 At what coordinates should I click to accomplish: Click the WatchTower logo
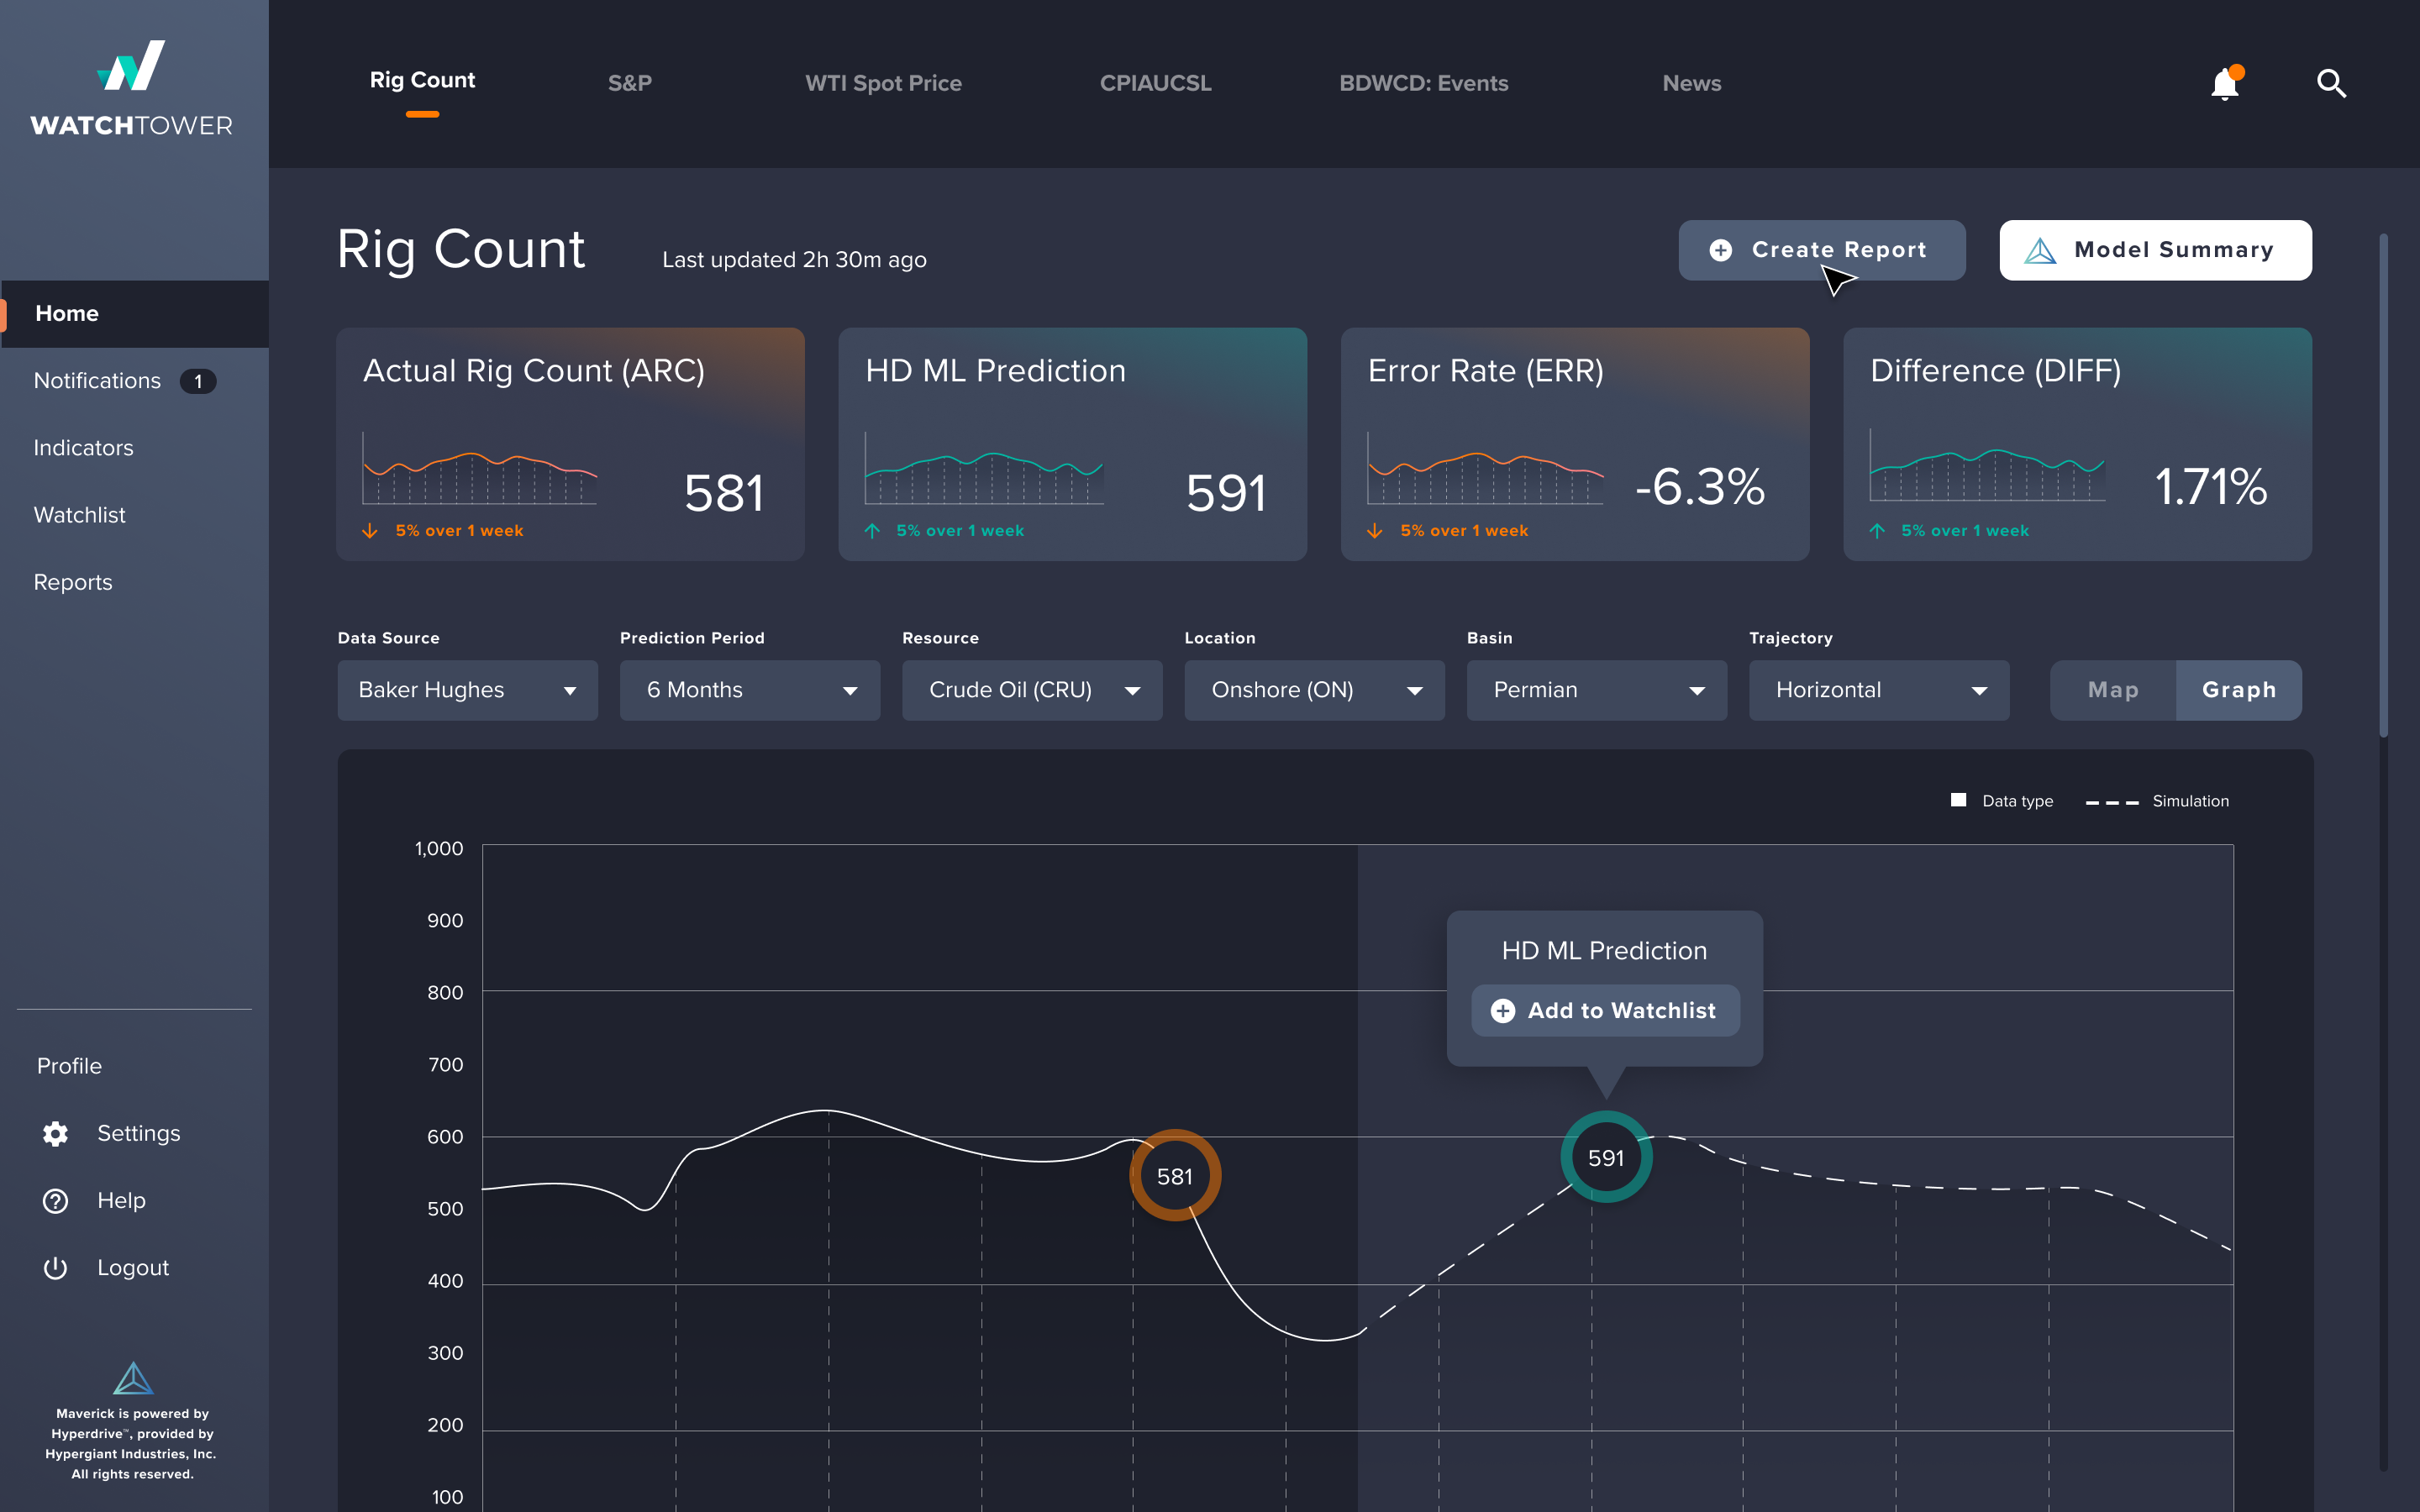[x=133, y=85]
